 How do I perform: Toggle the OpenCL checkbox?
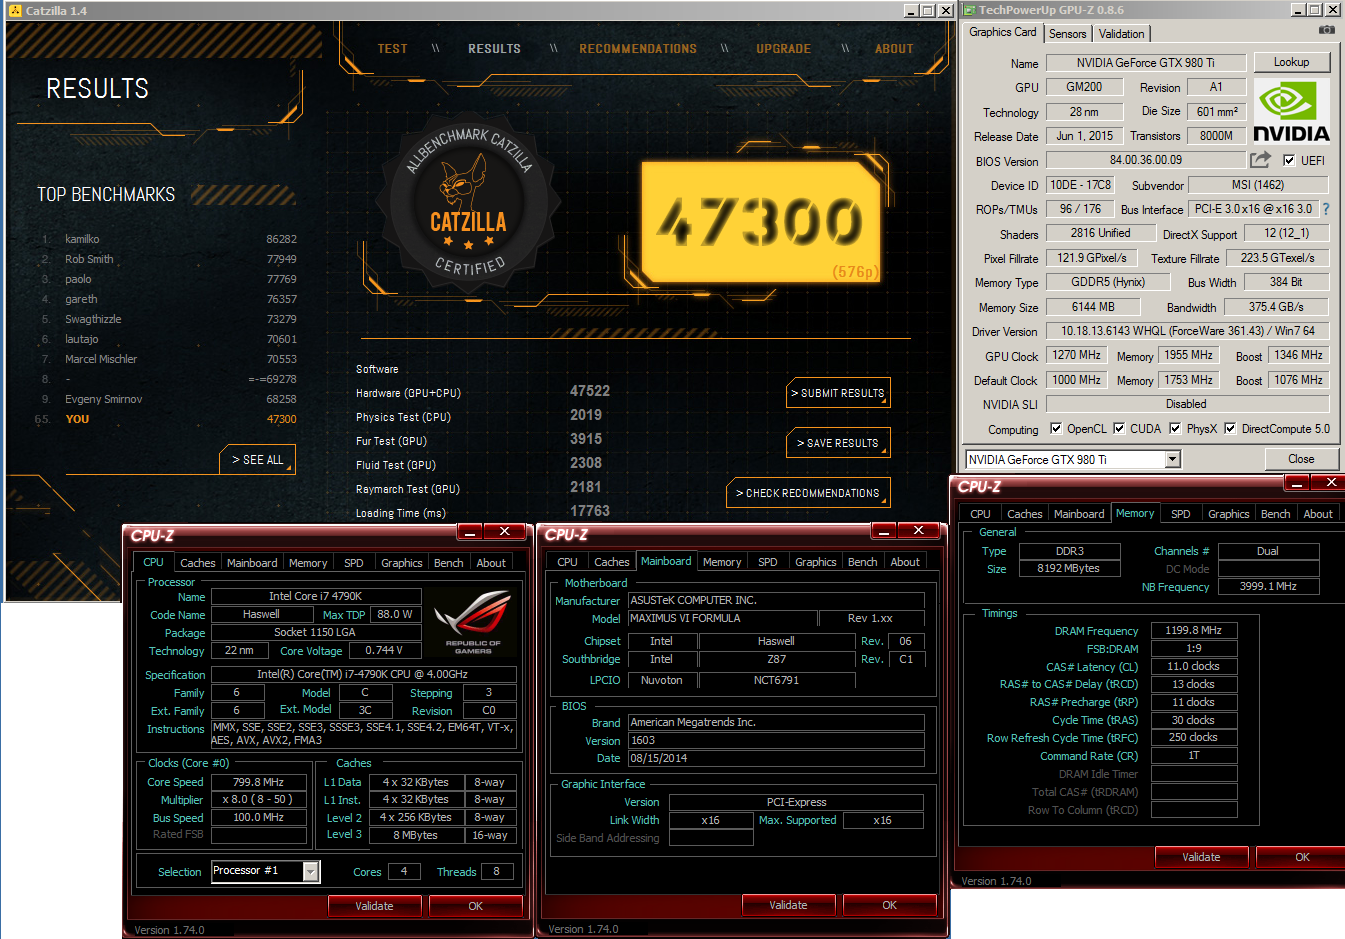[x=1056, y=428]
